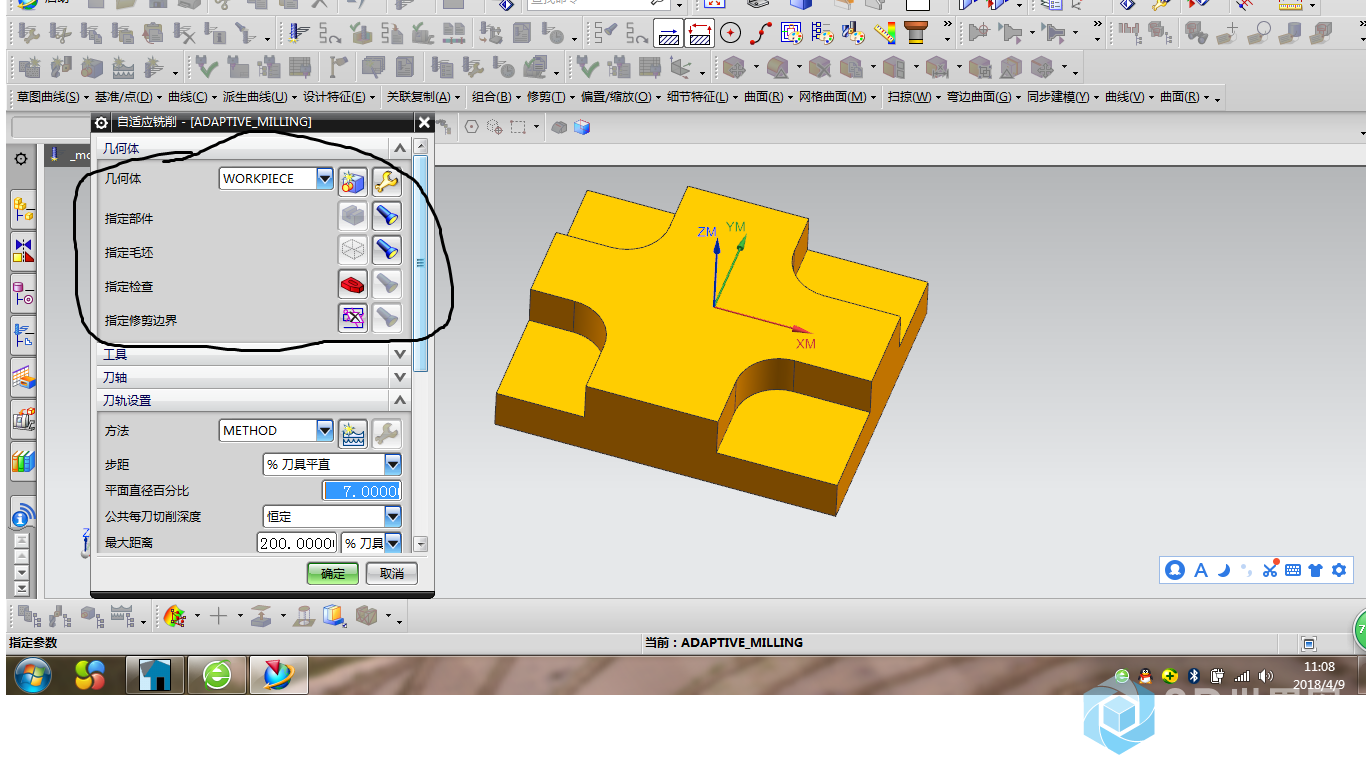1366x768 pixels.
Task: Click New Geometry icon beside WORKPIECE
Action: click(353, 181)
